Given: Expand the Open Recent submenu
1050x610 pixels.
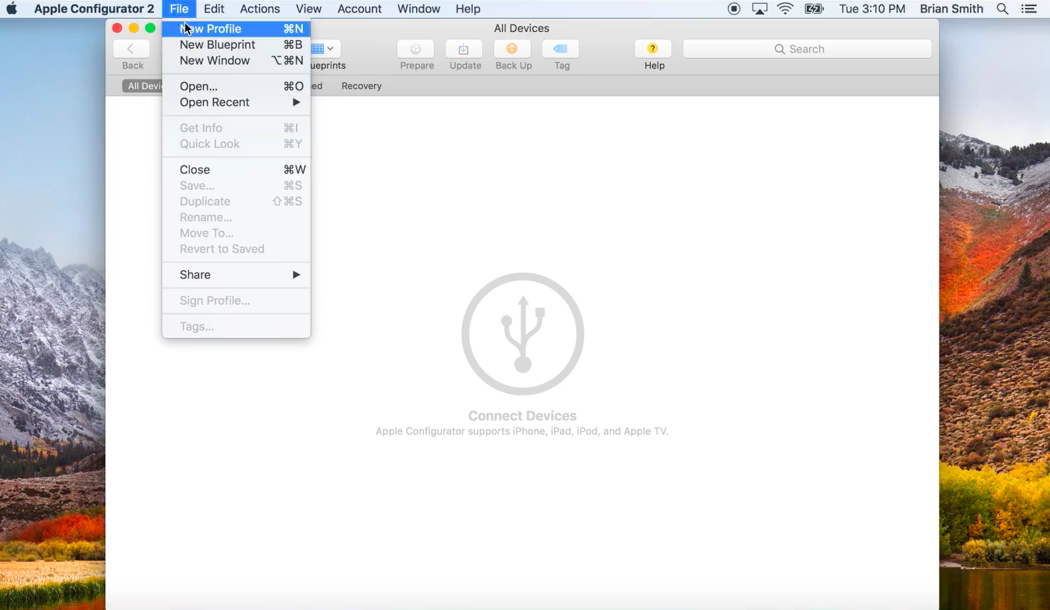Looking at the screenshot, I should coord(236,102).
